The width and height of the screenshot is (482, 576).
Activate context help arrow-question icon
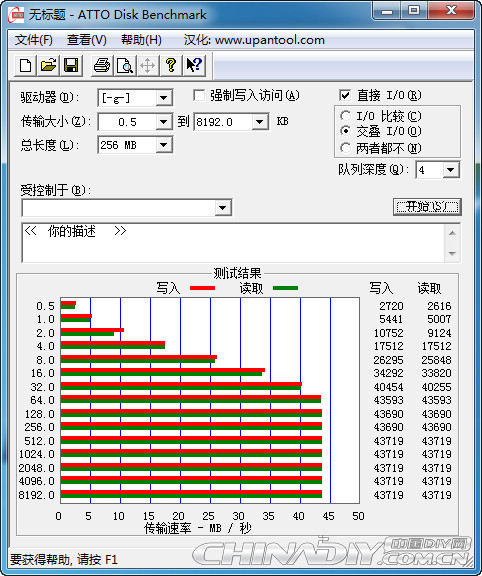click(x=194, y=66)
